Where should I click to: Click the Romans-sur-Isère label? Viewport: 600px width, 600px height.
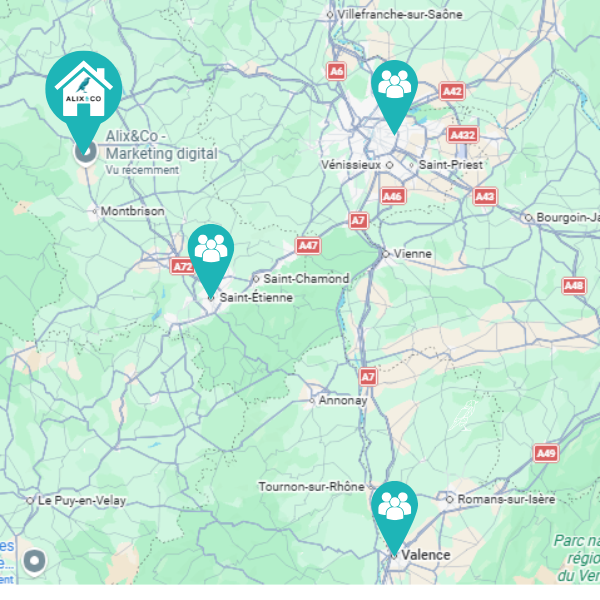pos(506,499)
